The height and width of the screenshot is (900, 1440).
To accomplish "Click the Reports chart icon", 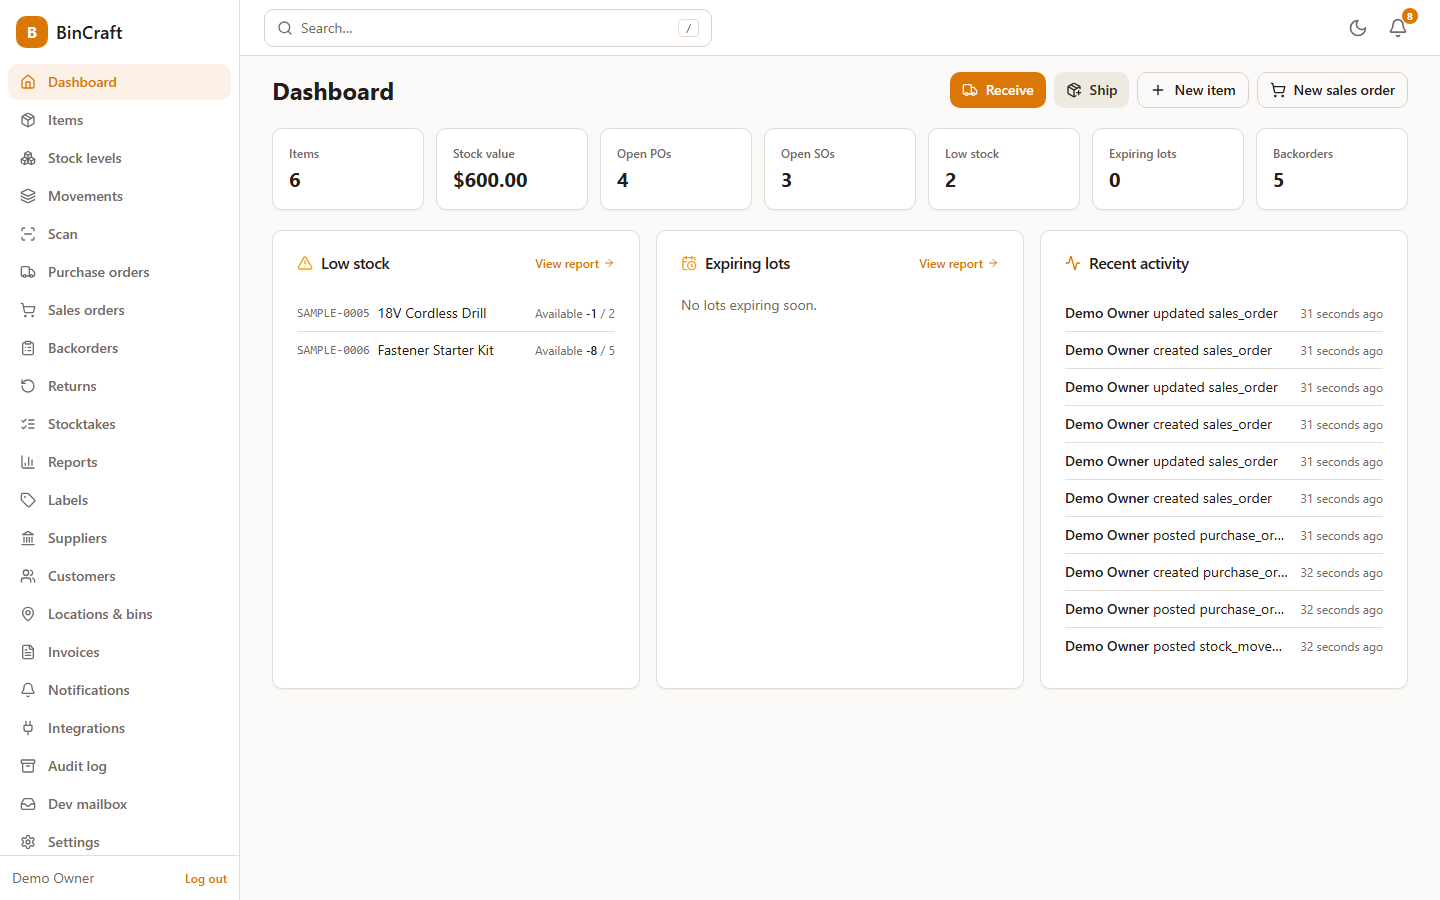I will pos(28,462).
